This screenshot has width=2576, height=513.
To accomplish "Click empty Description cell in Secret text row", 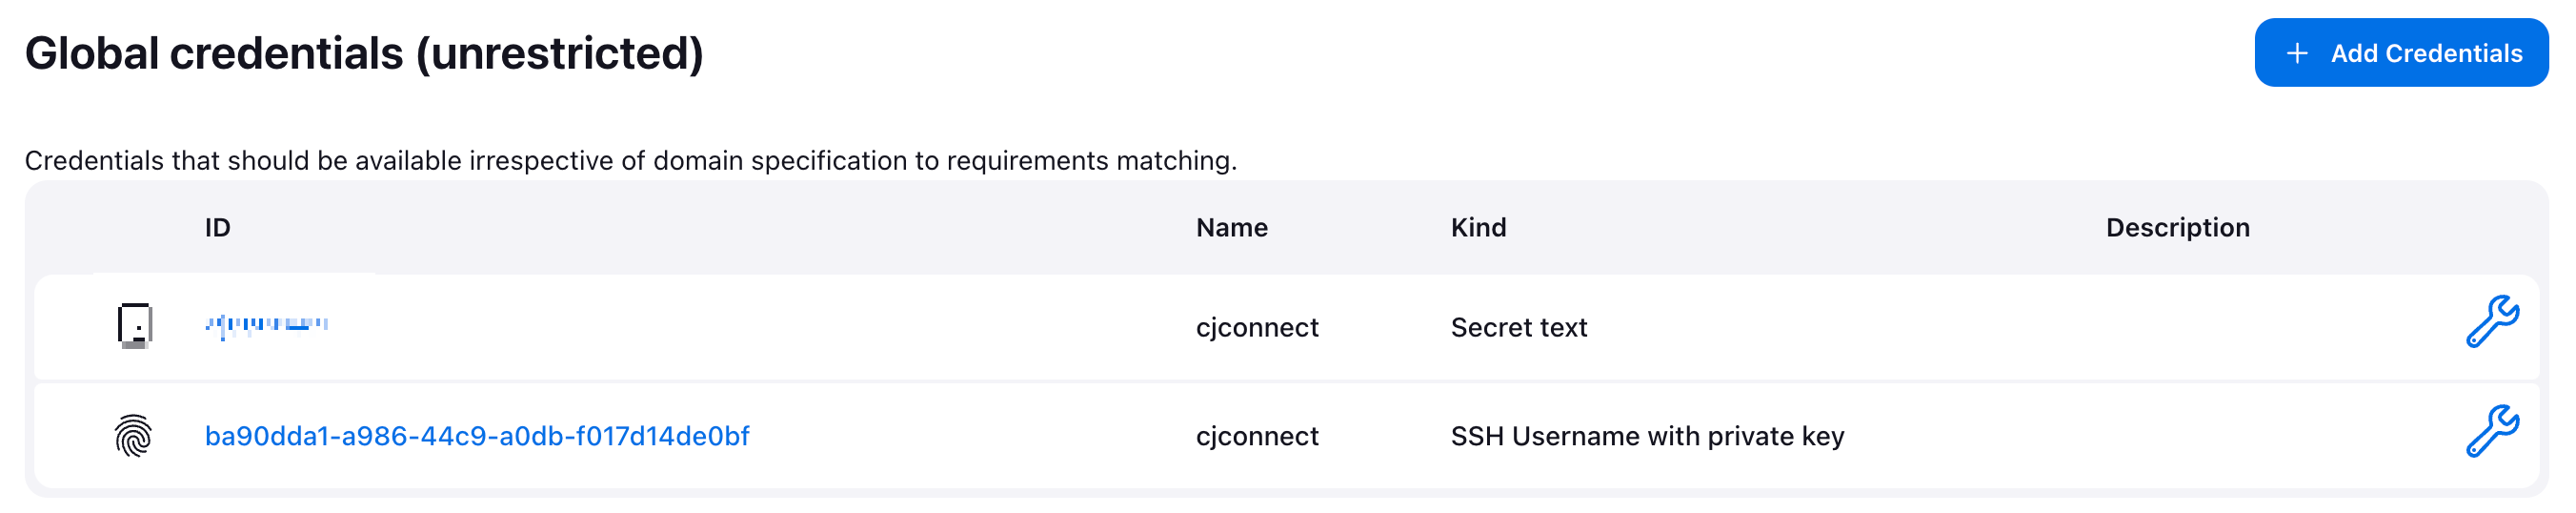I will (x=2270, y=327).
